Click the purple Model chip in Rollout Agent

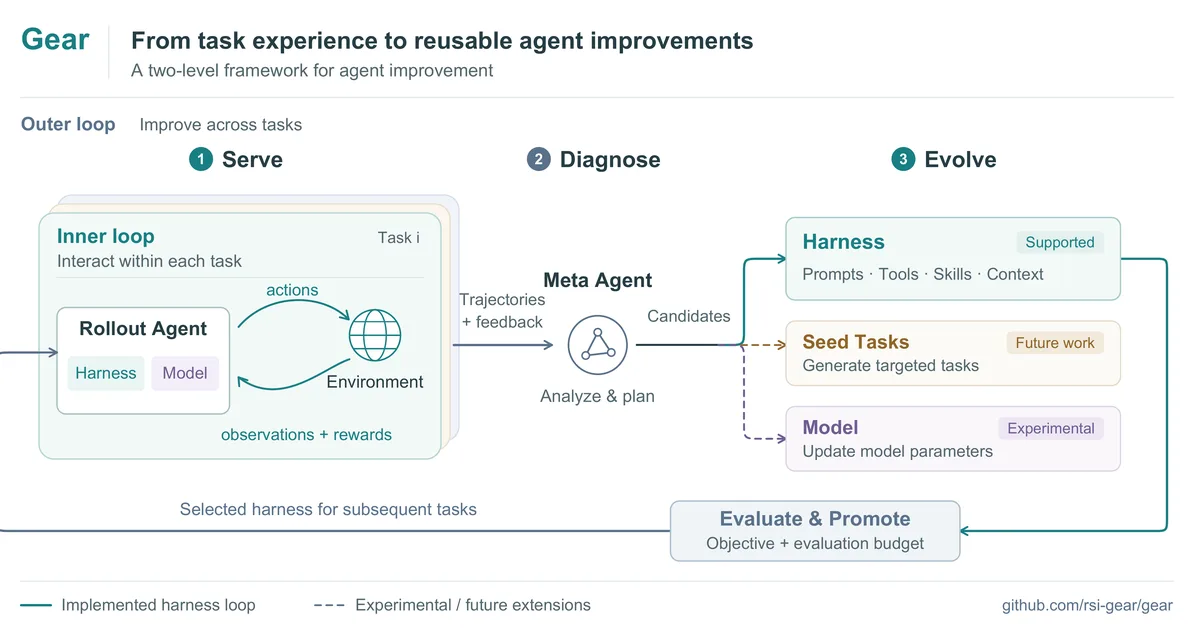coord(185,373)
